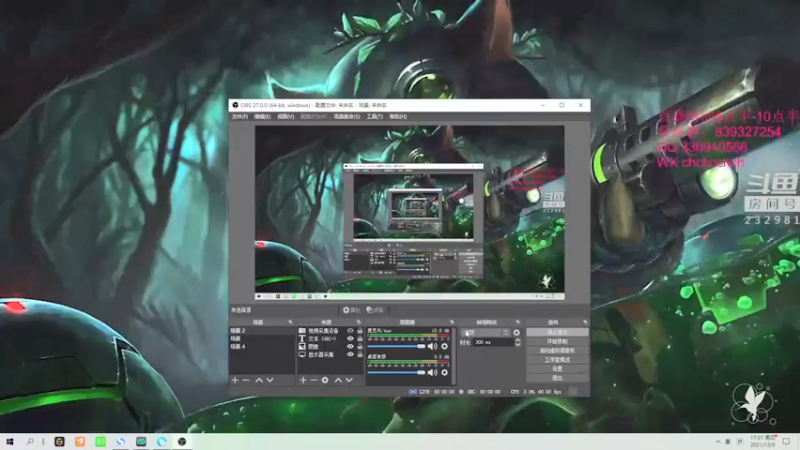Click the transition duration field 300 ms
800x450 pixels.
coord(493,342)
